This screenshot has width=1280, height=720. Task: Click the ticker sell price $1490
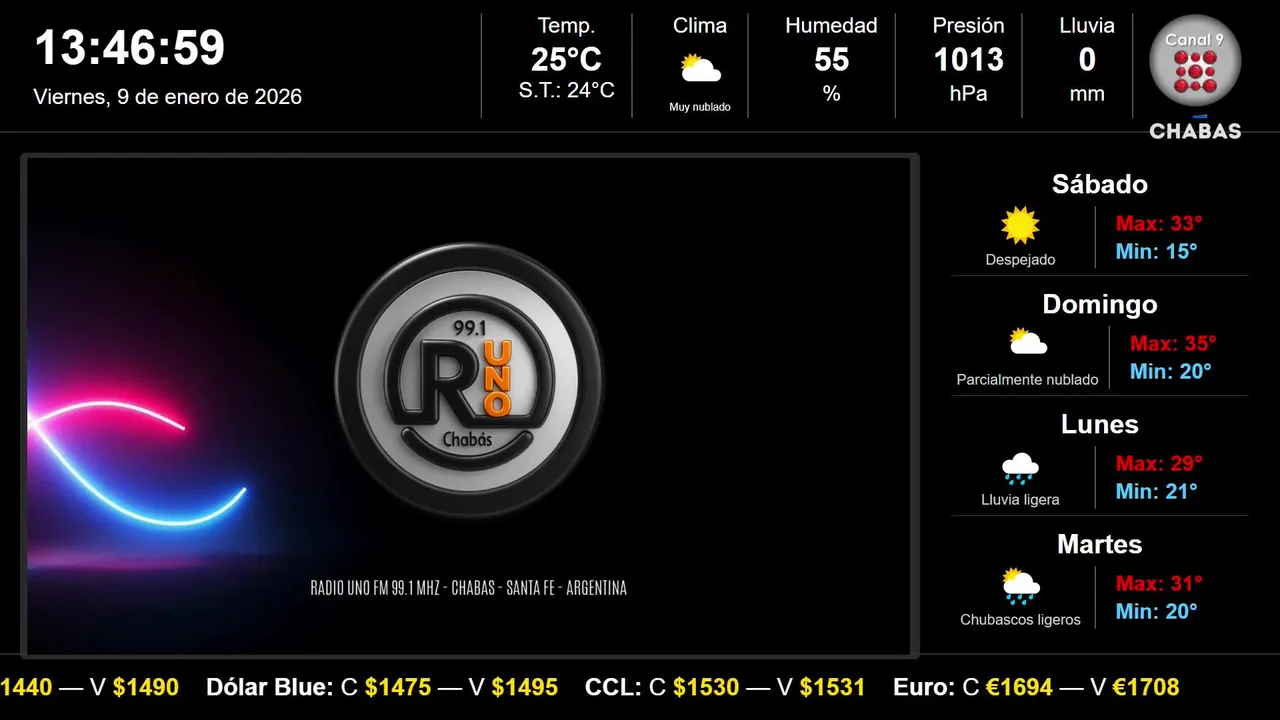tap(146, 687)
